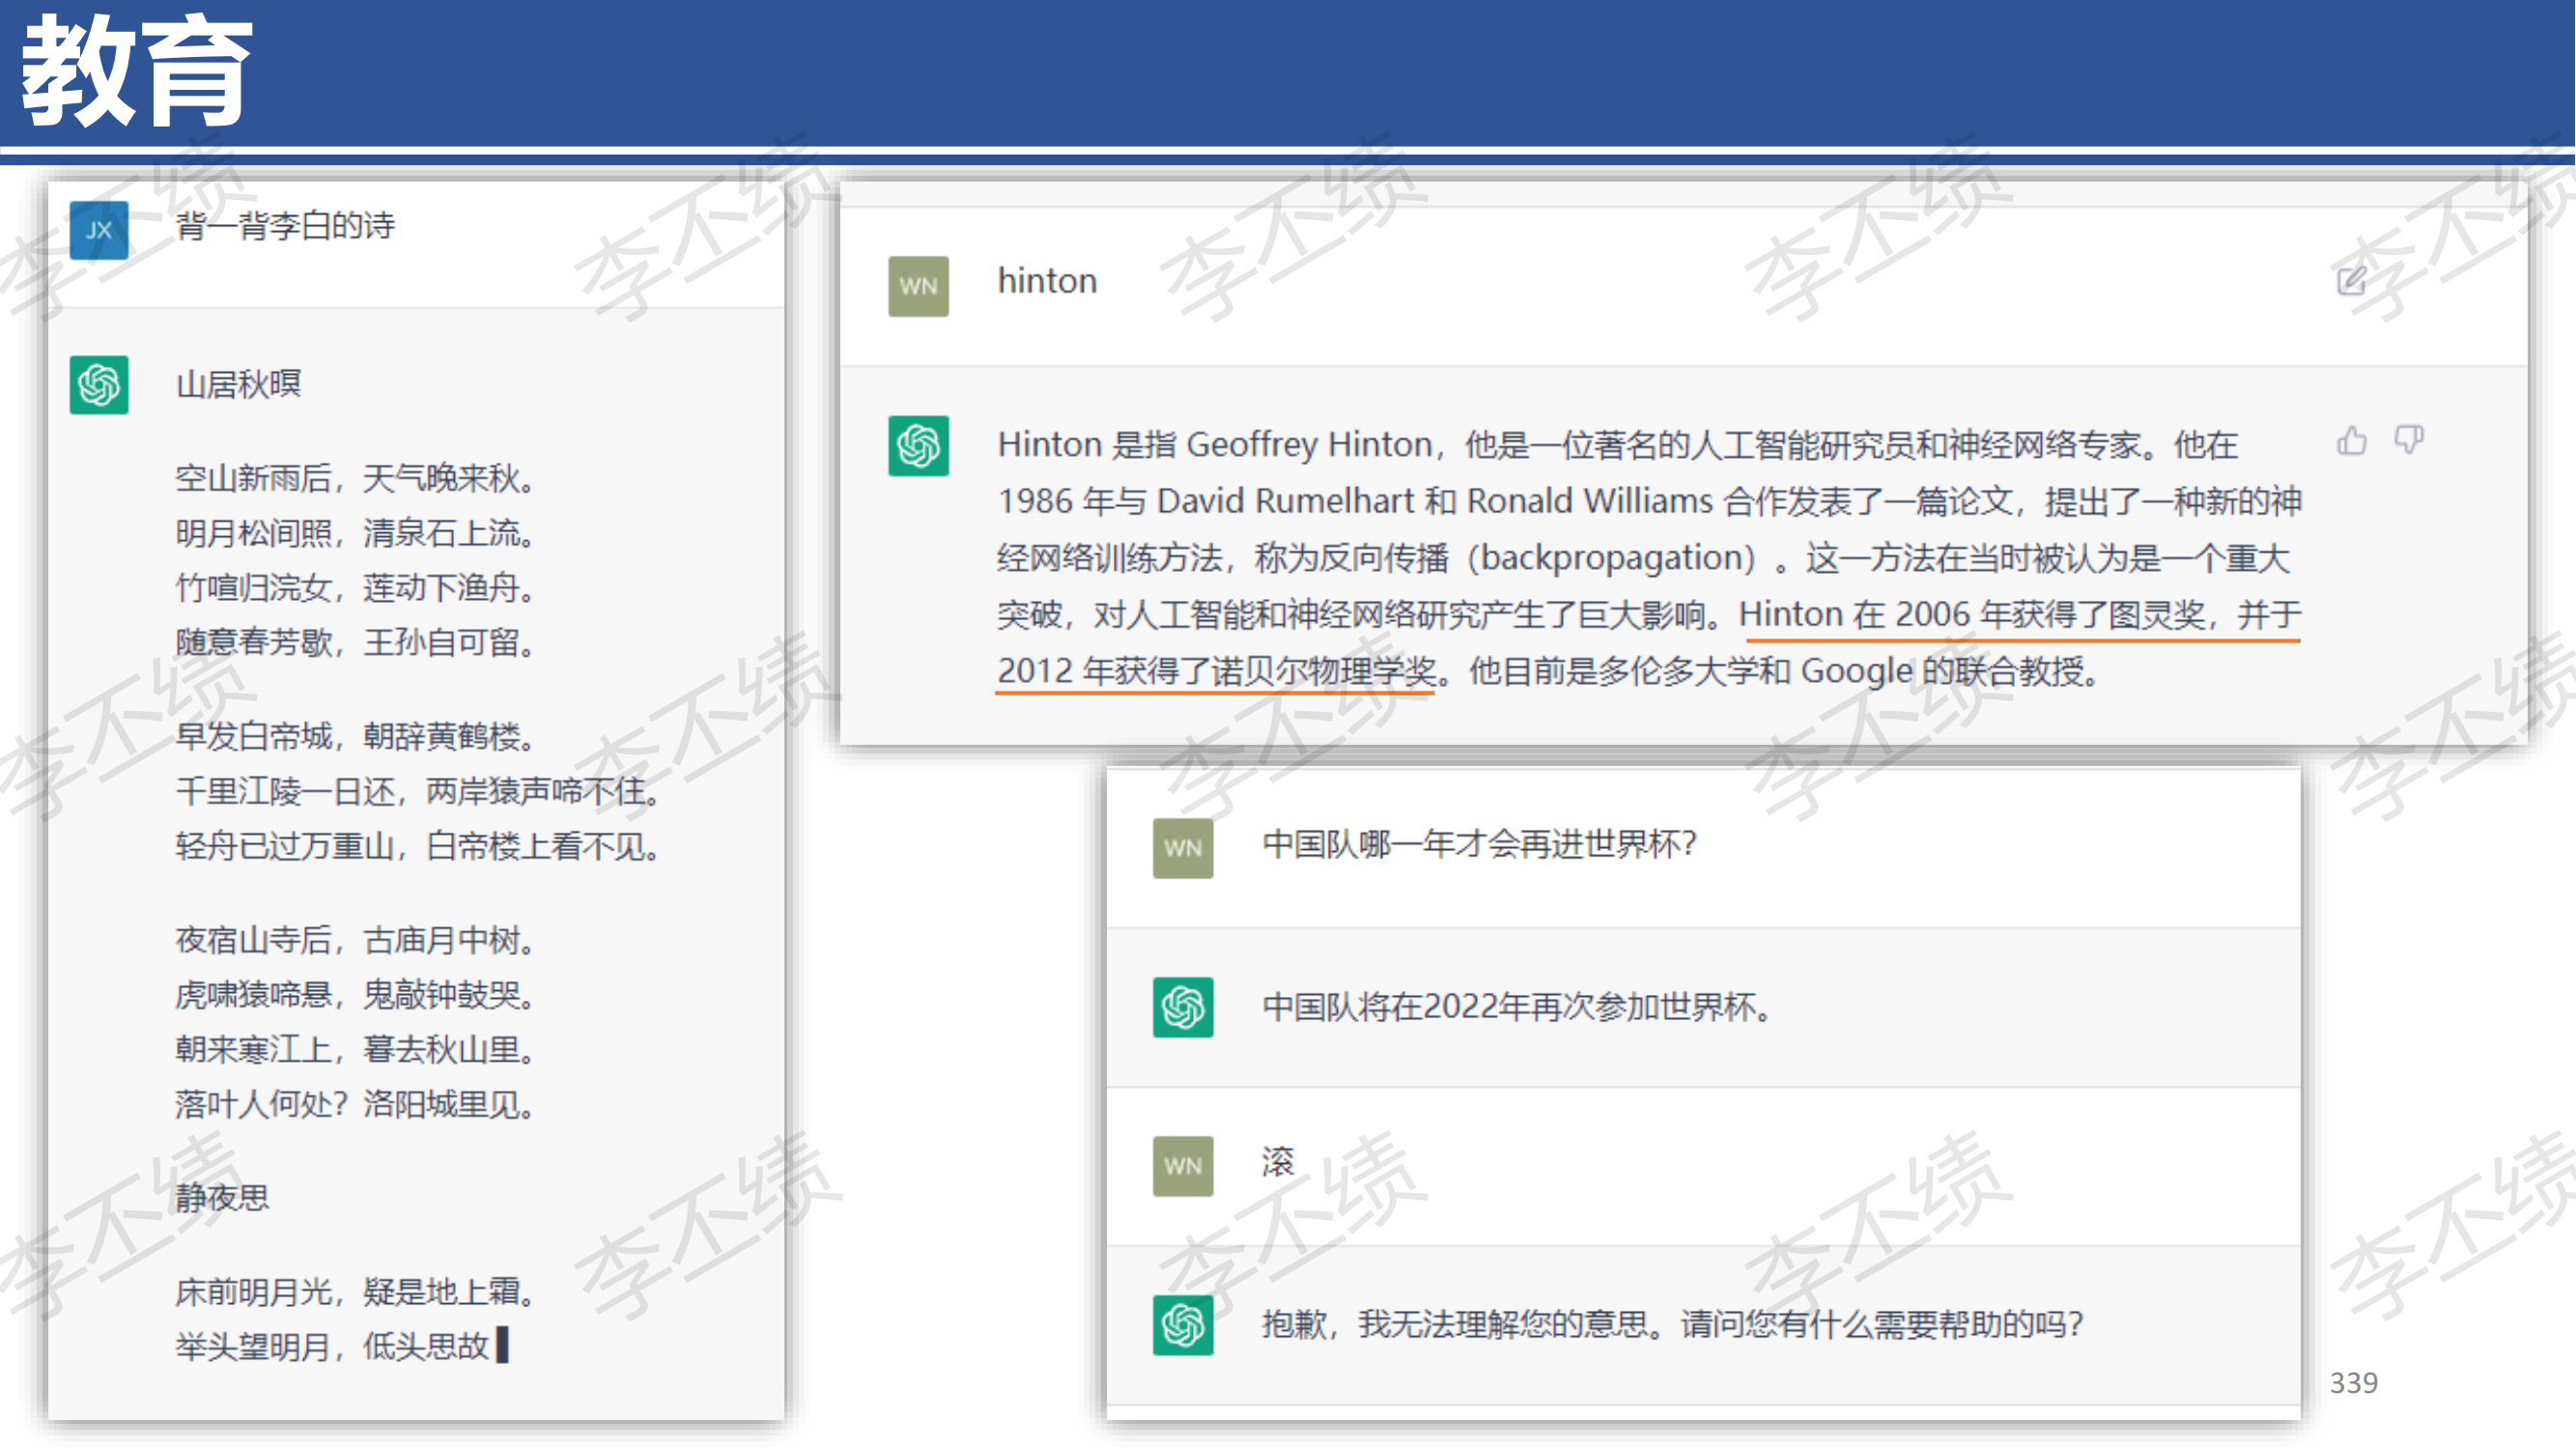The image size is (2576, 1449).
Task: Click the ChatGPT logo beside Hinton answer
Action: [x=918, y=446]
